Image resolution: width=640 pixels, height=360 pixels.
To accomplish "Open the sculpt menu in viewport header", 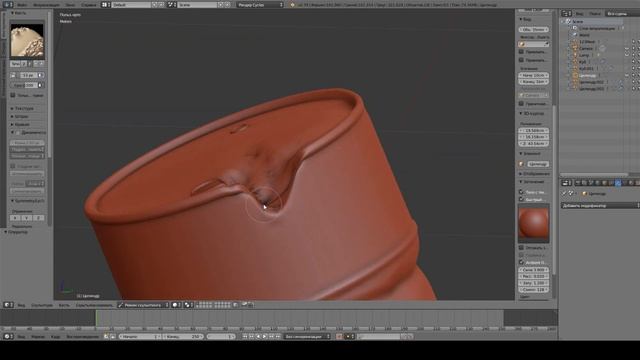I will tap(42, 305).
